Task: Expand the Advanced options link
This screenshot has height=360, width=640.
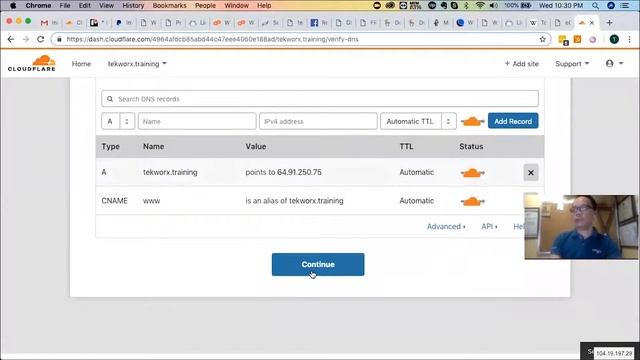Action: pos(446,227)
